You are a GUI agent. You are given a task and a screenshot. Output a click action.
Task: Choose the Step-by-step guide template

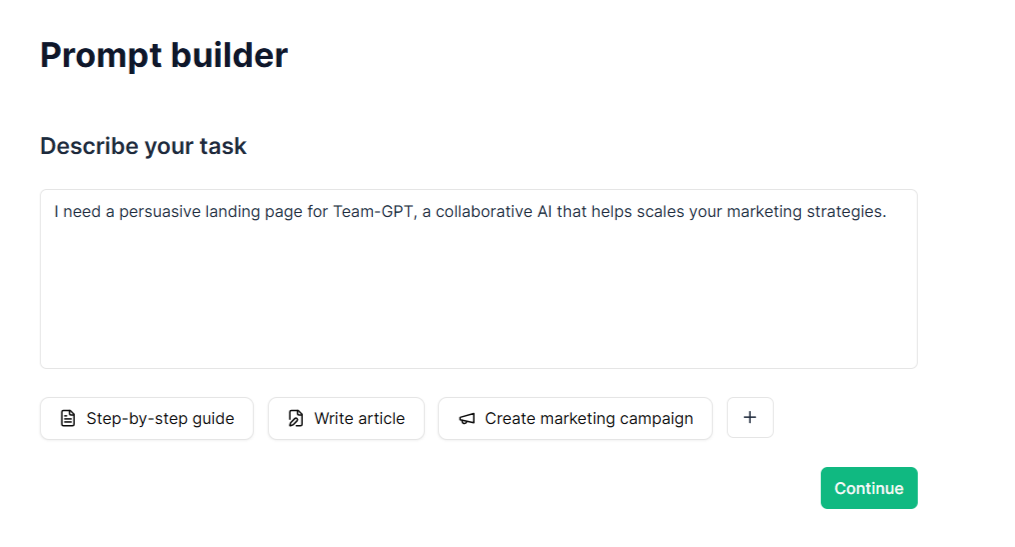click(x=147, y=418)
